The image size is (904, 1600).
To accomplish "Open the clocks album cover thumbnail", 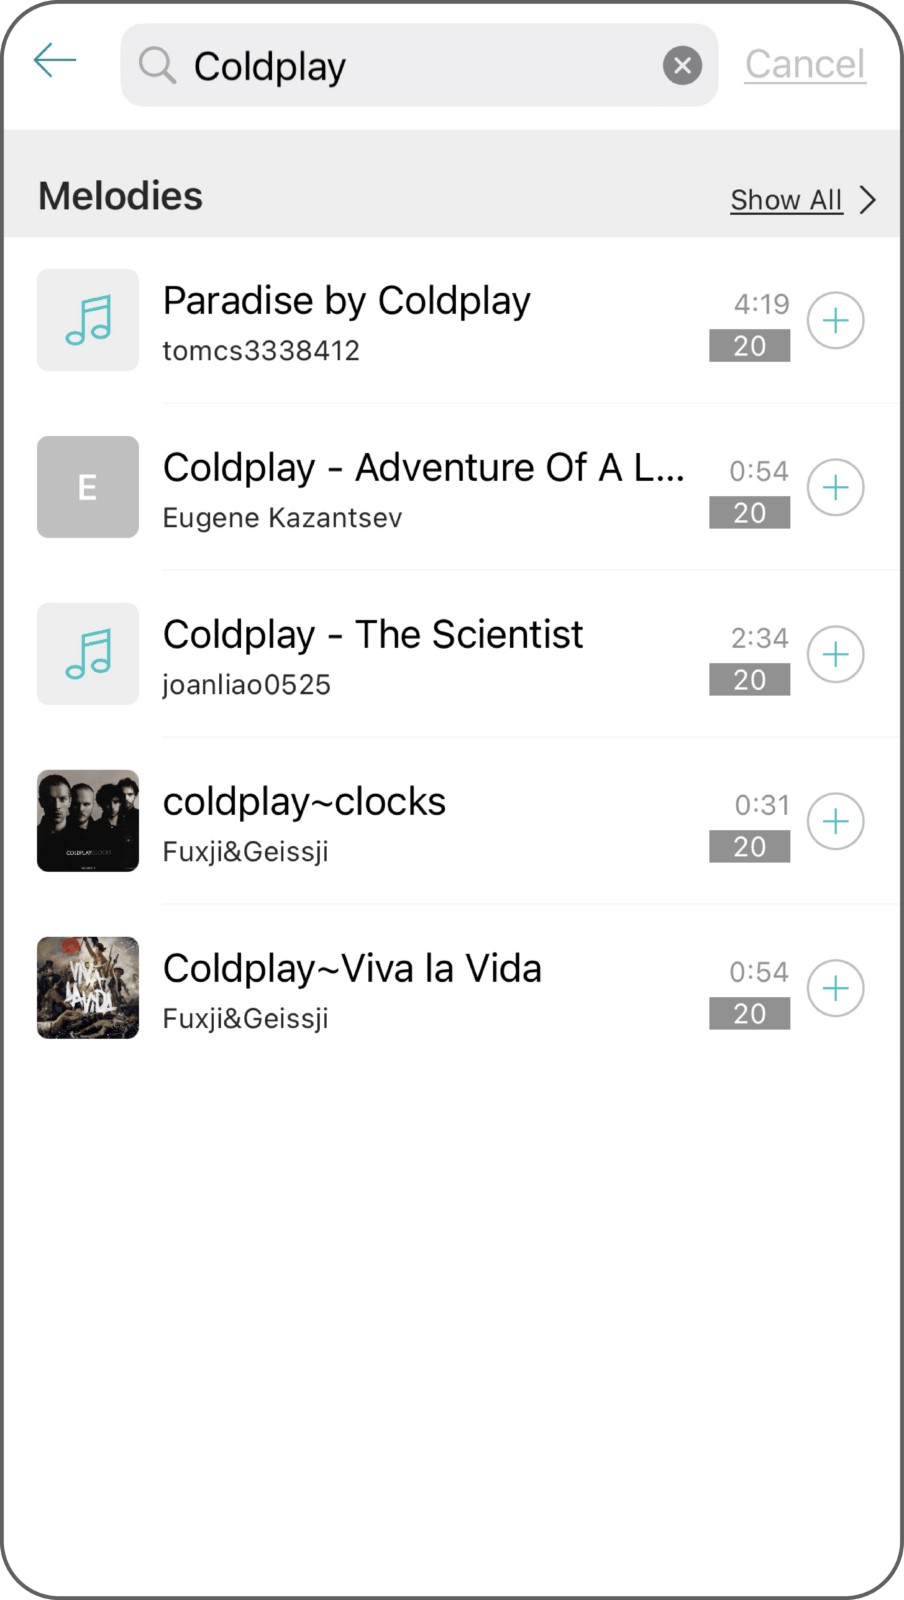I will point(88,821).
